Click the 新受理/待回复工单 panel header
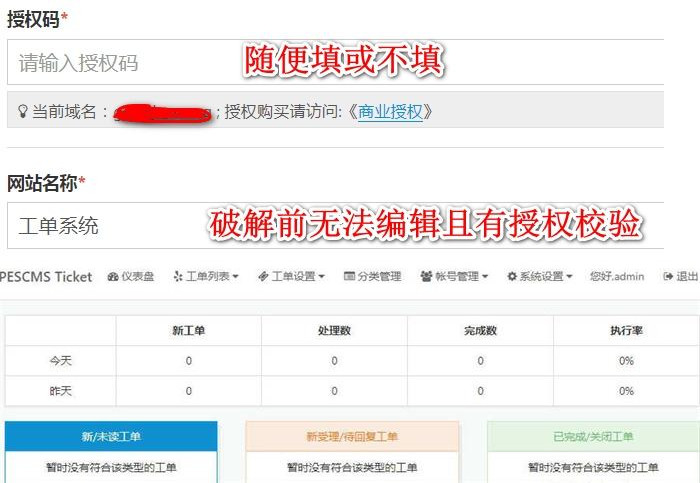 [x=352, y=436]
